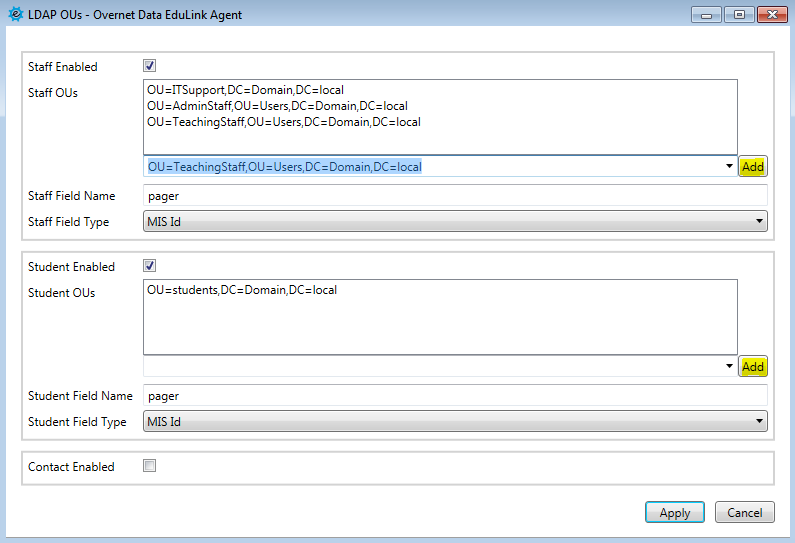Select OU=students,DC=Domain,DC=local in Student OUs list

point(242,290)
